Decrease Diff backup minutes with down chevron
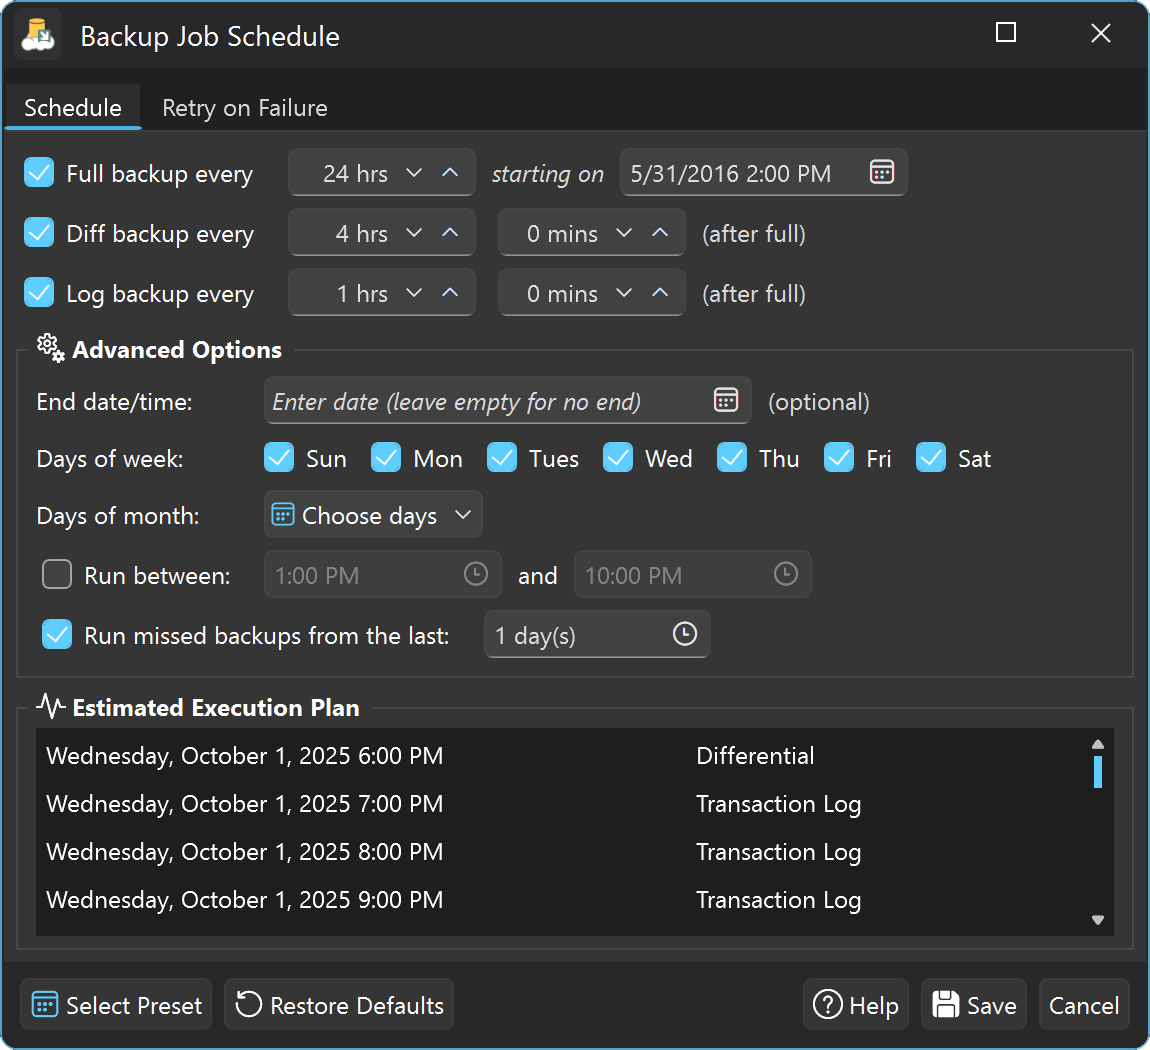The height and width of the screenshot is (1050, 1150). 624,233
